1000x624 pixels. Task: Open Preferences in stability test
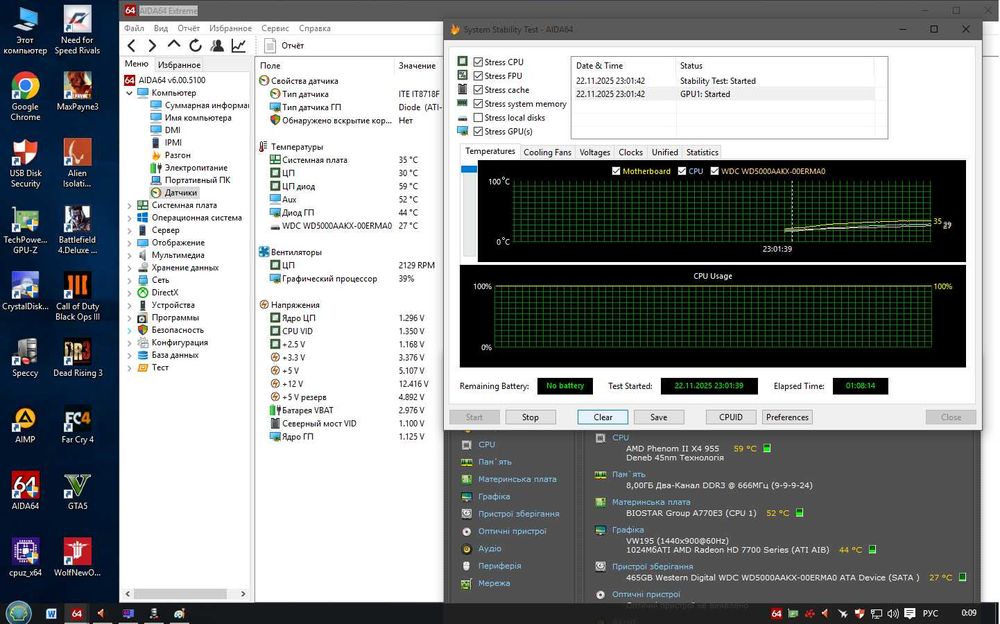click(x=787, y=417)
